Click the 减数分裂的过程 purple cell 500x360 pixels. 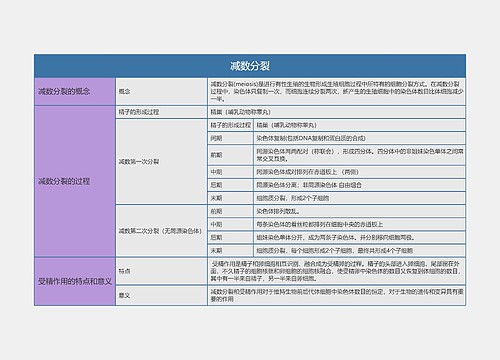(x=75, y=181)
